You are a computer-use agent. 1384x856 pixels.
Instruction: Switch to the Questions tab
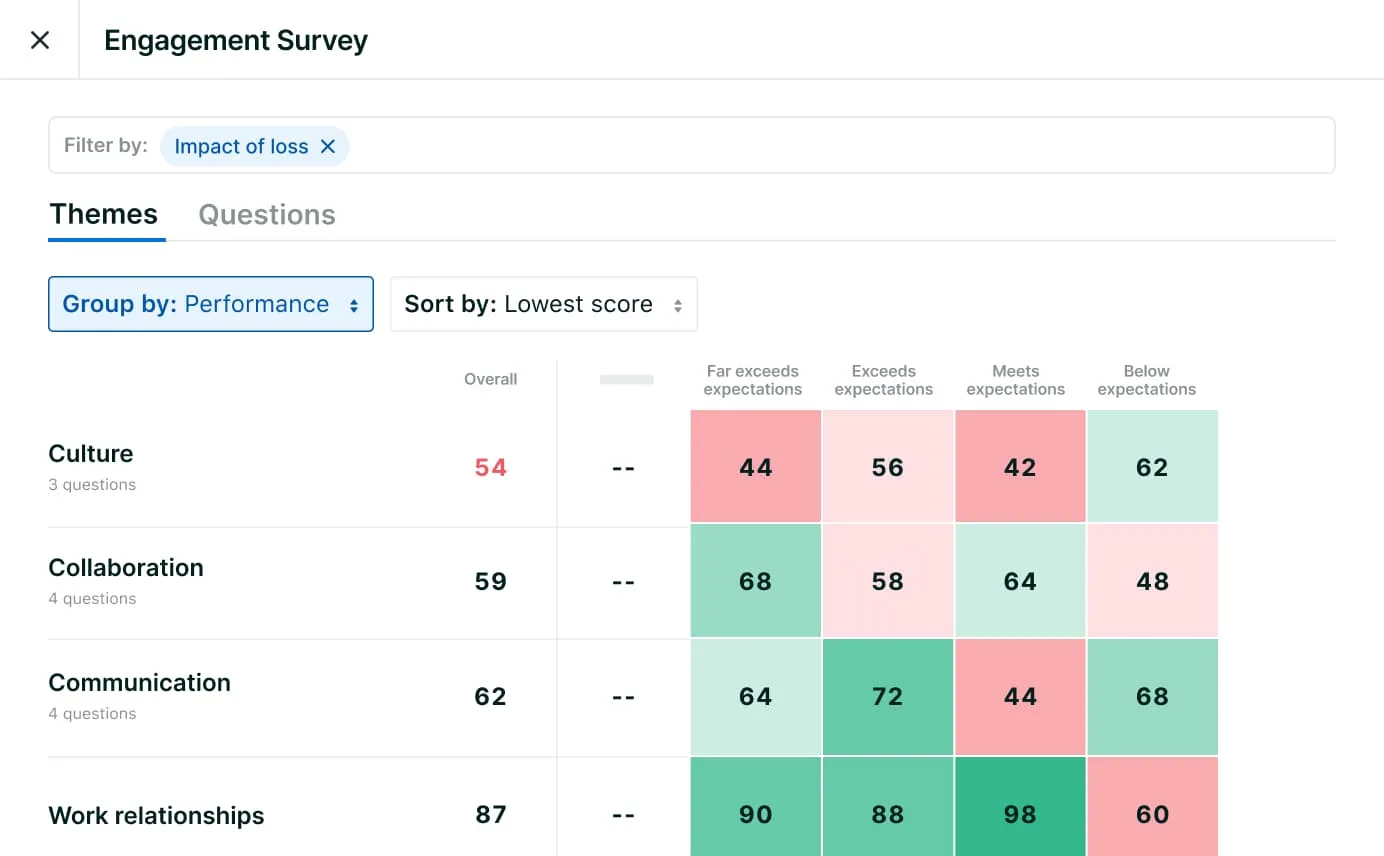tap(267, 215)
